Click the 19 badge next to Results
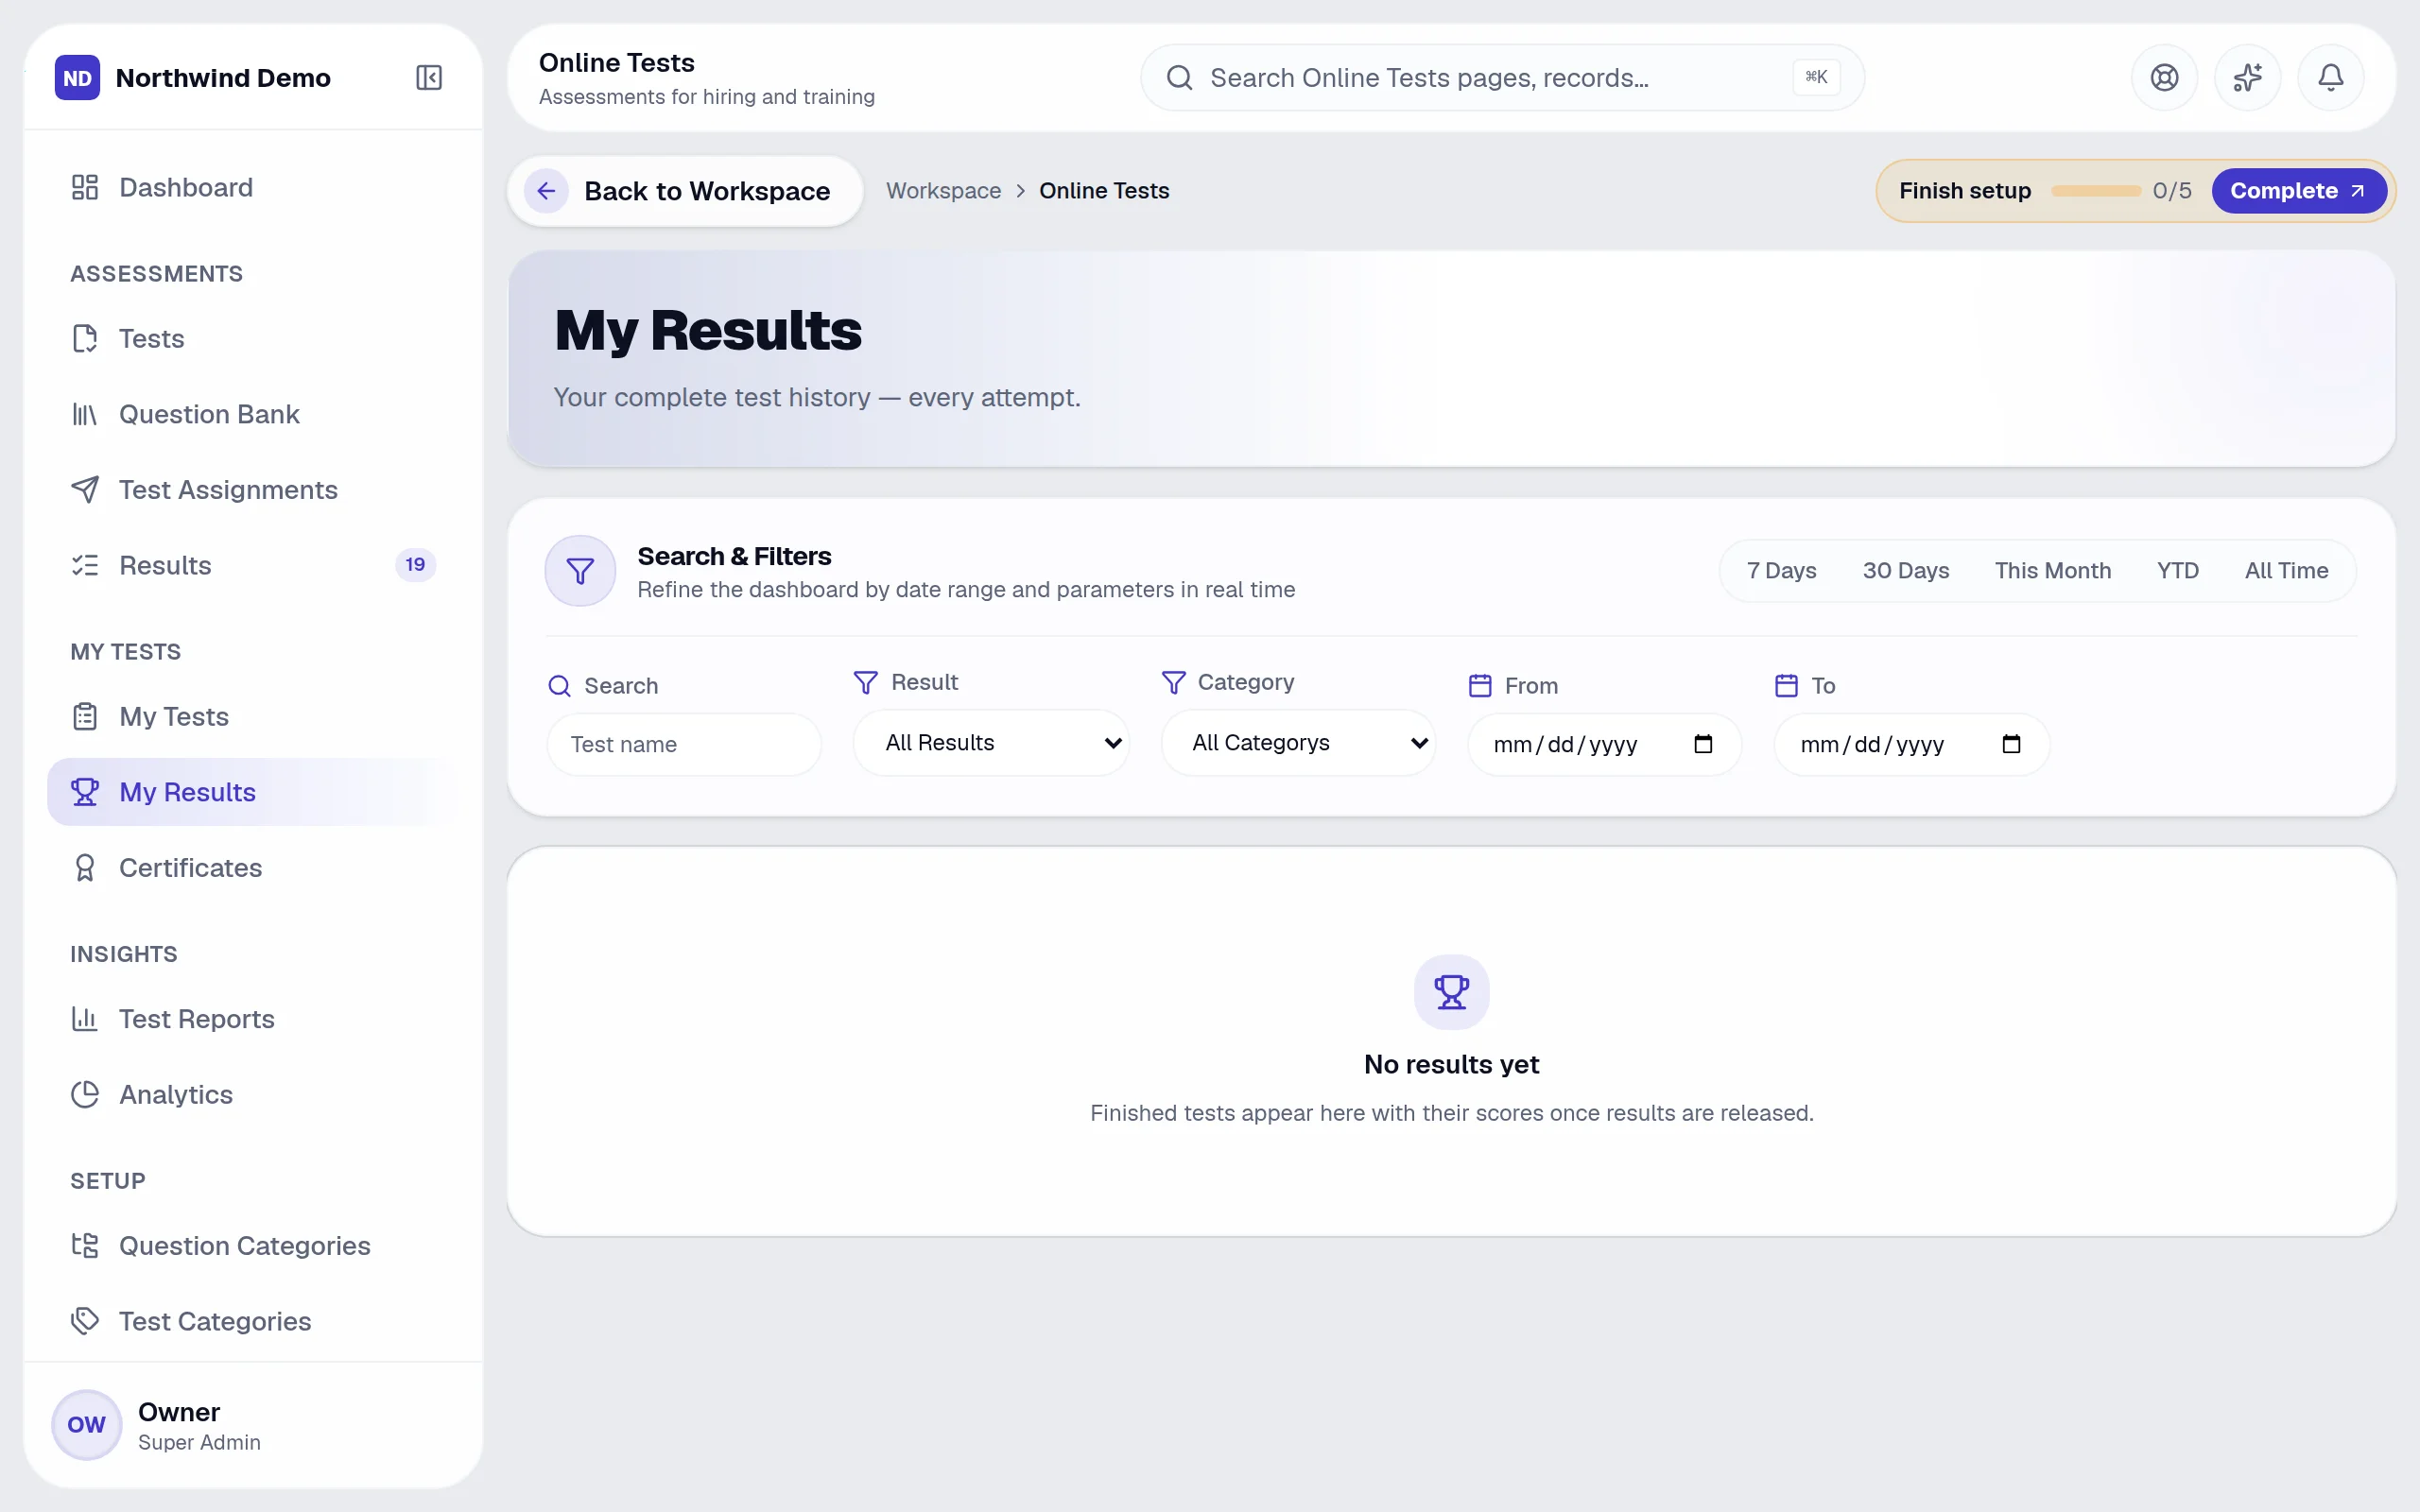 [x=415, y=565]
